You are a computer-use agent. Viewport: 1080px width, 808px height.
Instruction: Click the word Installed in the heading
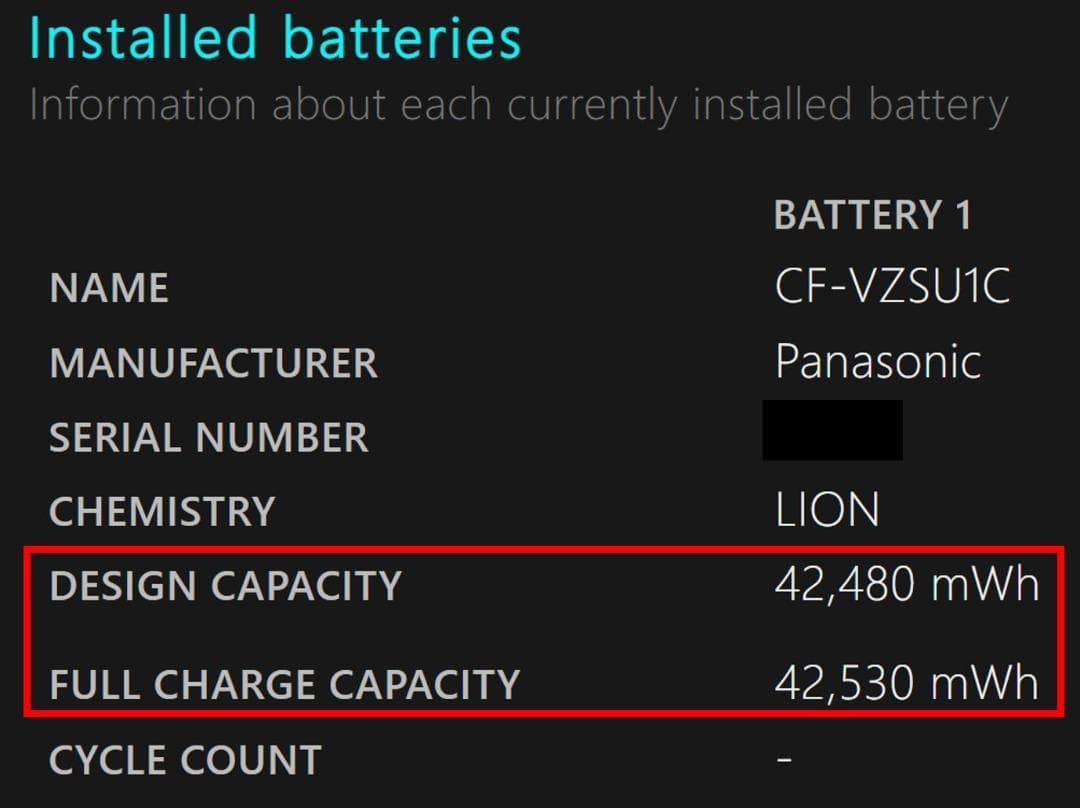[141, 37]
